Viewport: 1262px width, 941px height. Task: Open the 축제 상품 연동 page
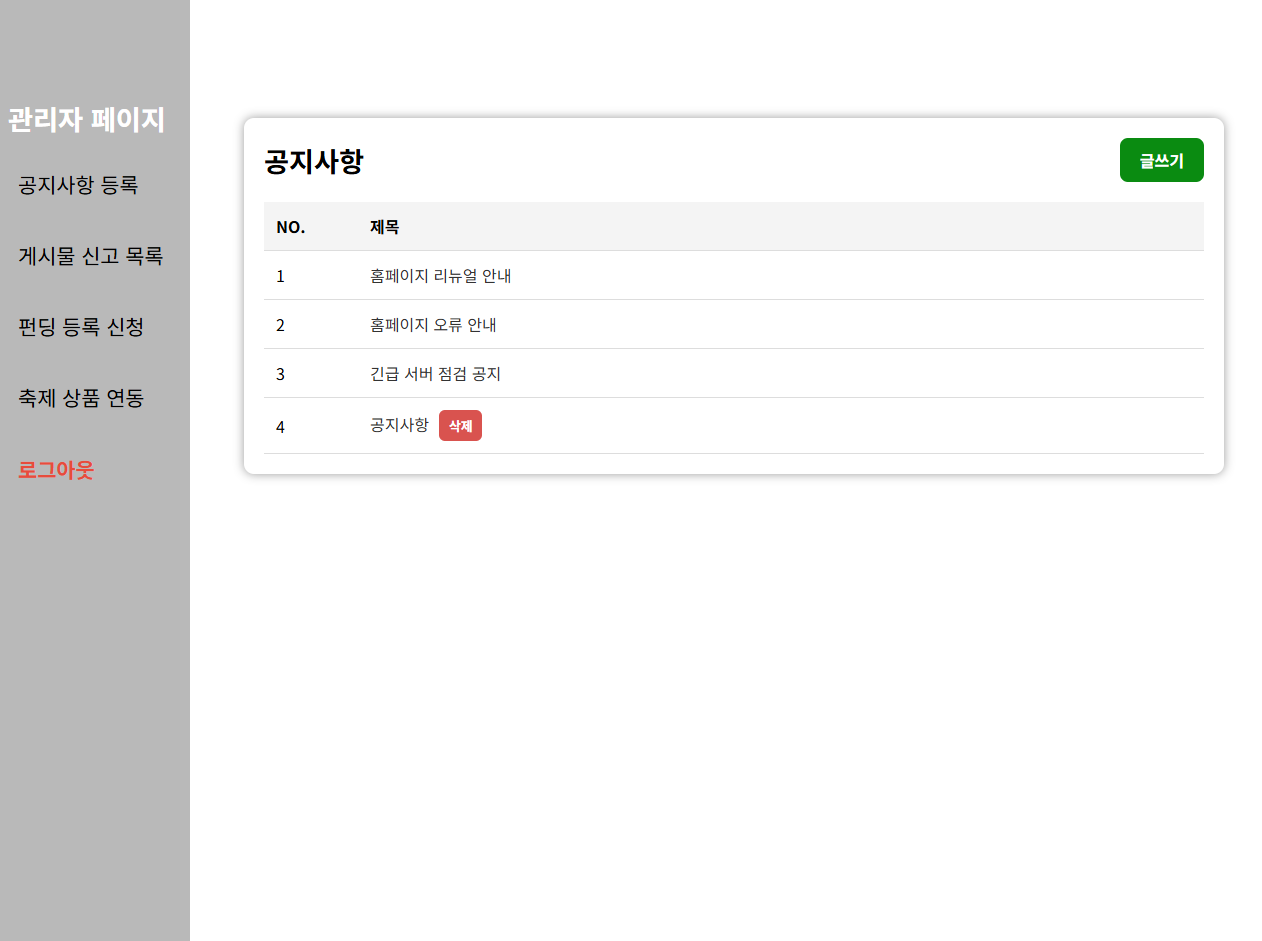(80, 398)
